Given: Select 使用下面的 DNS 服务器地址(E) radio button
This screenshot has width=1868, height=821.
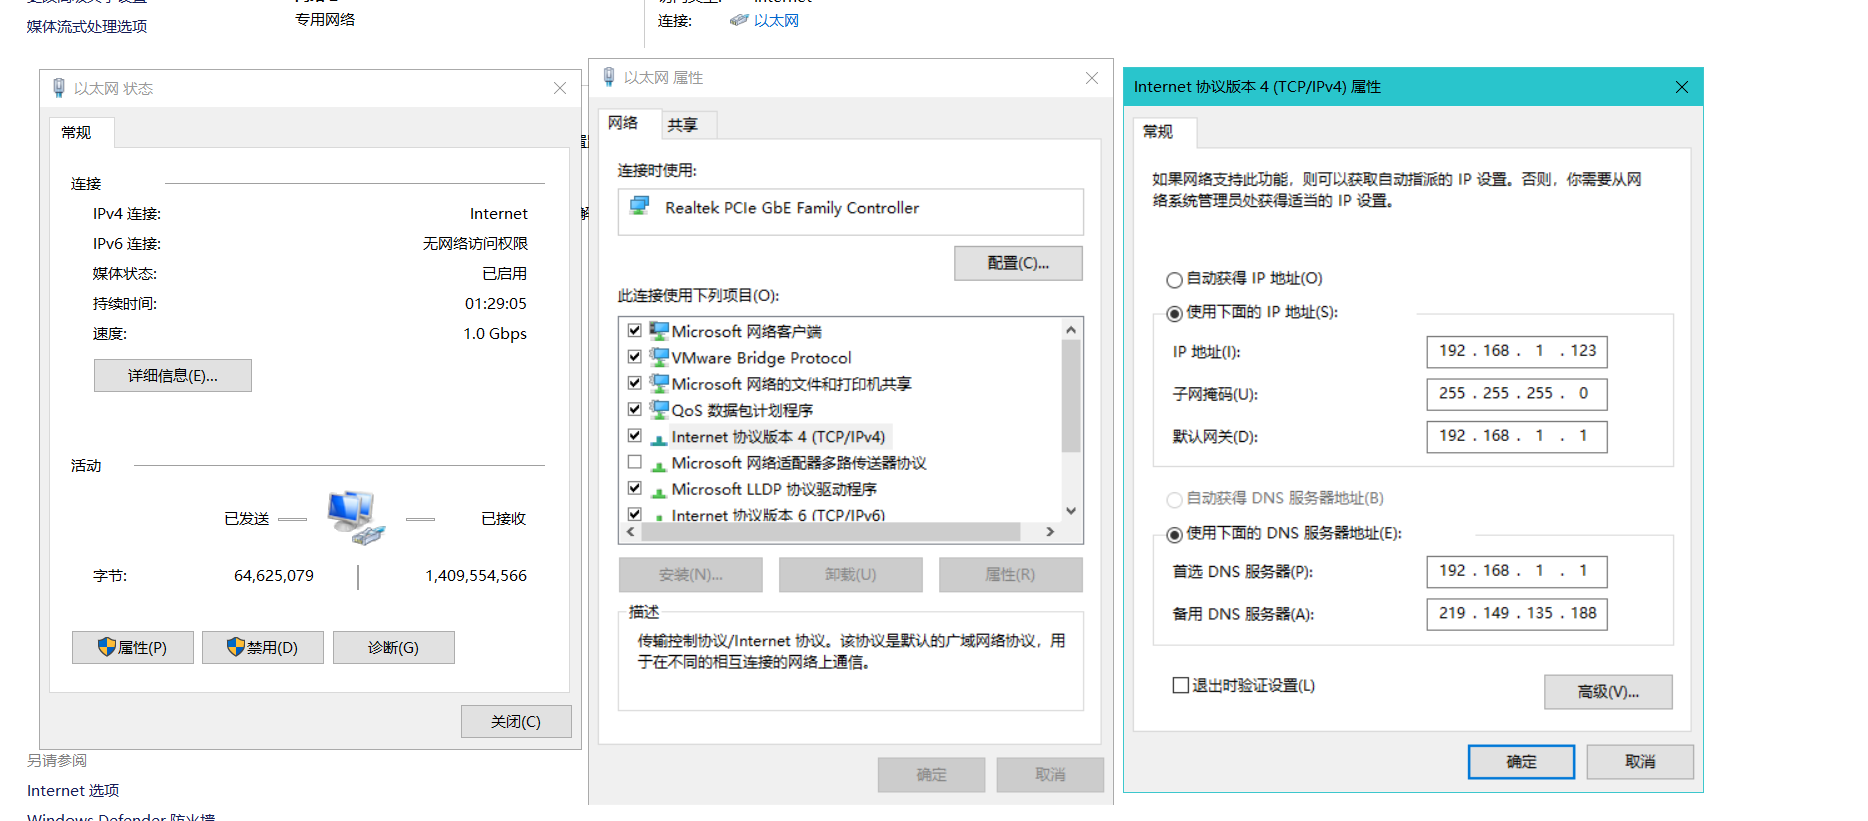Looking at the screenshot, I should [x=1174, y=535].
